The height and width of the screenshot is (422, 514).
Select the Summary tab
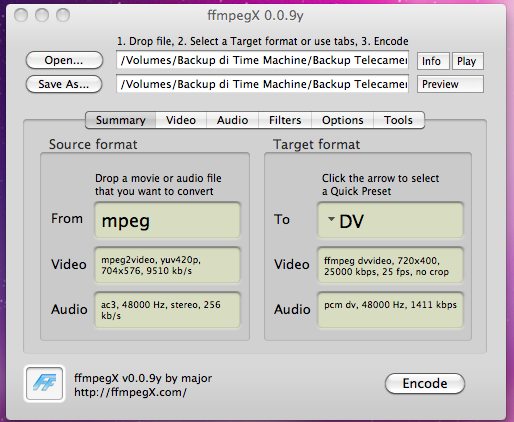pyautogui.click(x=121, y=120)
